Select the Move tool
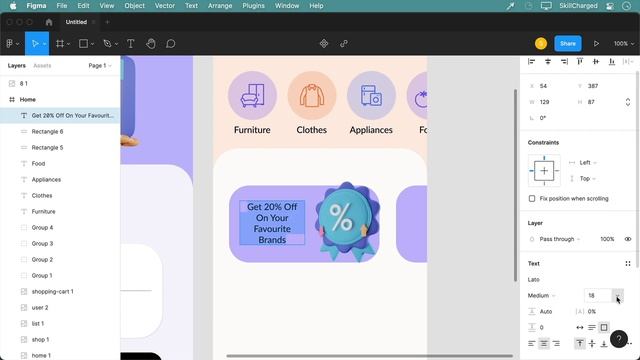The width and height of the screenshot is (640, 360). pyautogui.click(x=35, y=43)
